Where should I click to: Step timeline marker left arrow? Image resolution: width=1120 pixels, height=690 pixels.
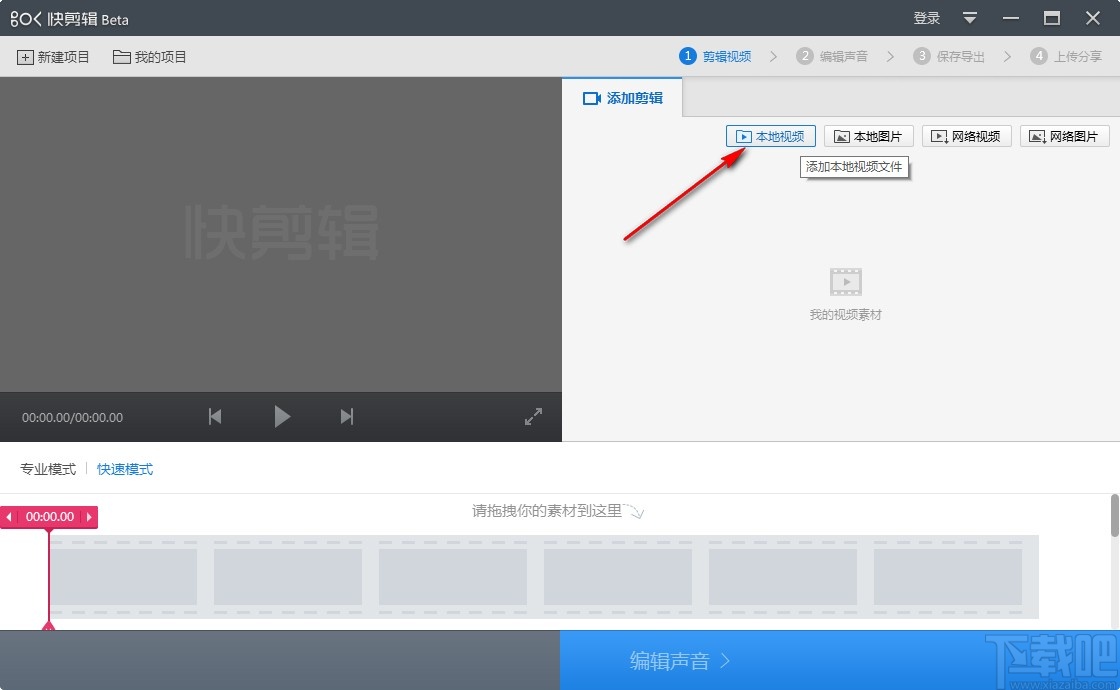pos(9,516)
